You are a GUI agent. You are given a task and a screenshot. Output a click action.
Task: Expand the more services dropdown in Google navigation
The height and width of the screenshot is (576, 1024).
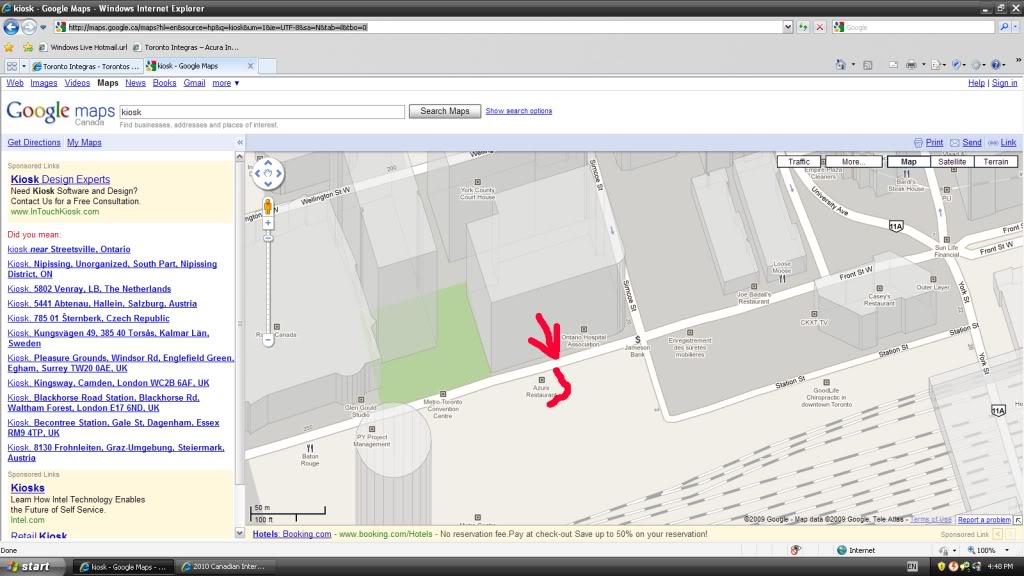point(221,83)
